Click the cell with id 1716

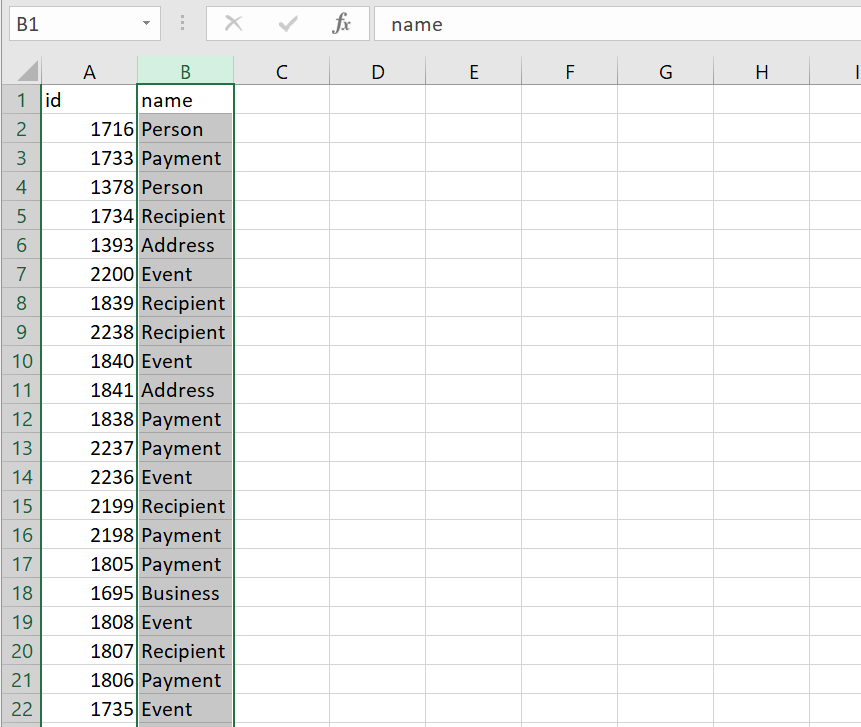90,129
